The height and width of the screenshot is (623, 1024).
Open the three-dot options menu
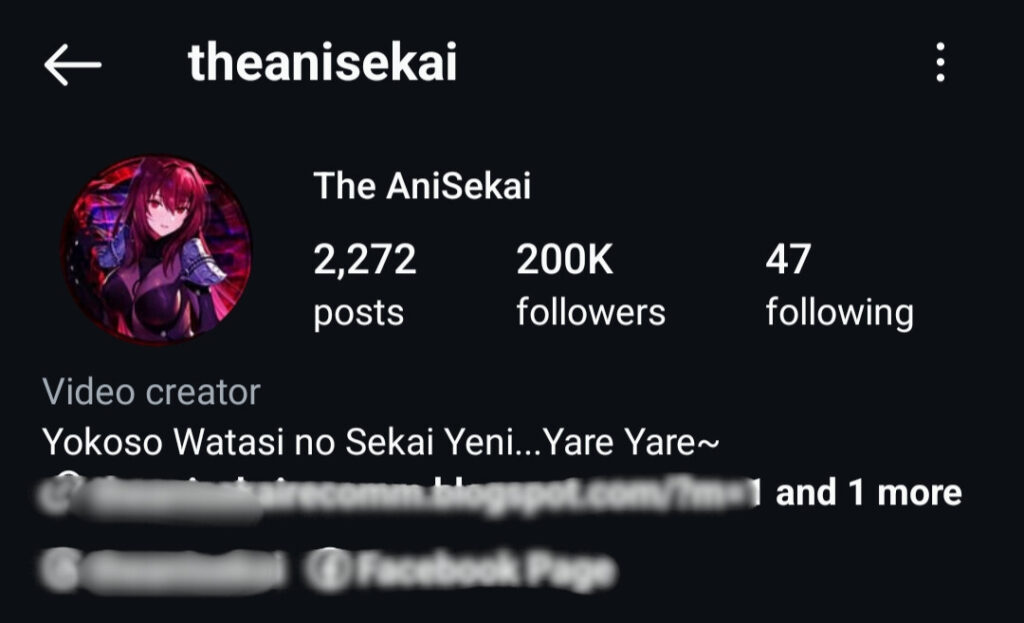(x=940, y=62)
